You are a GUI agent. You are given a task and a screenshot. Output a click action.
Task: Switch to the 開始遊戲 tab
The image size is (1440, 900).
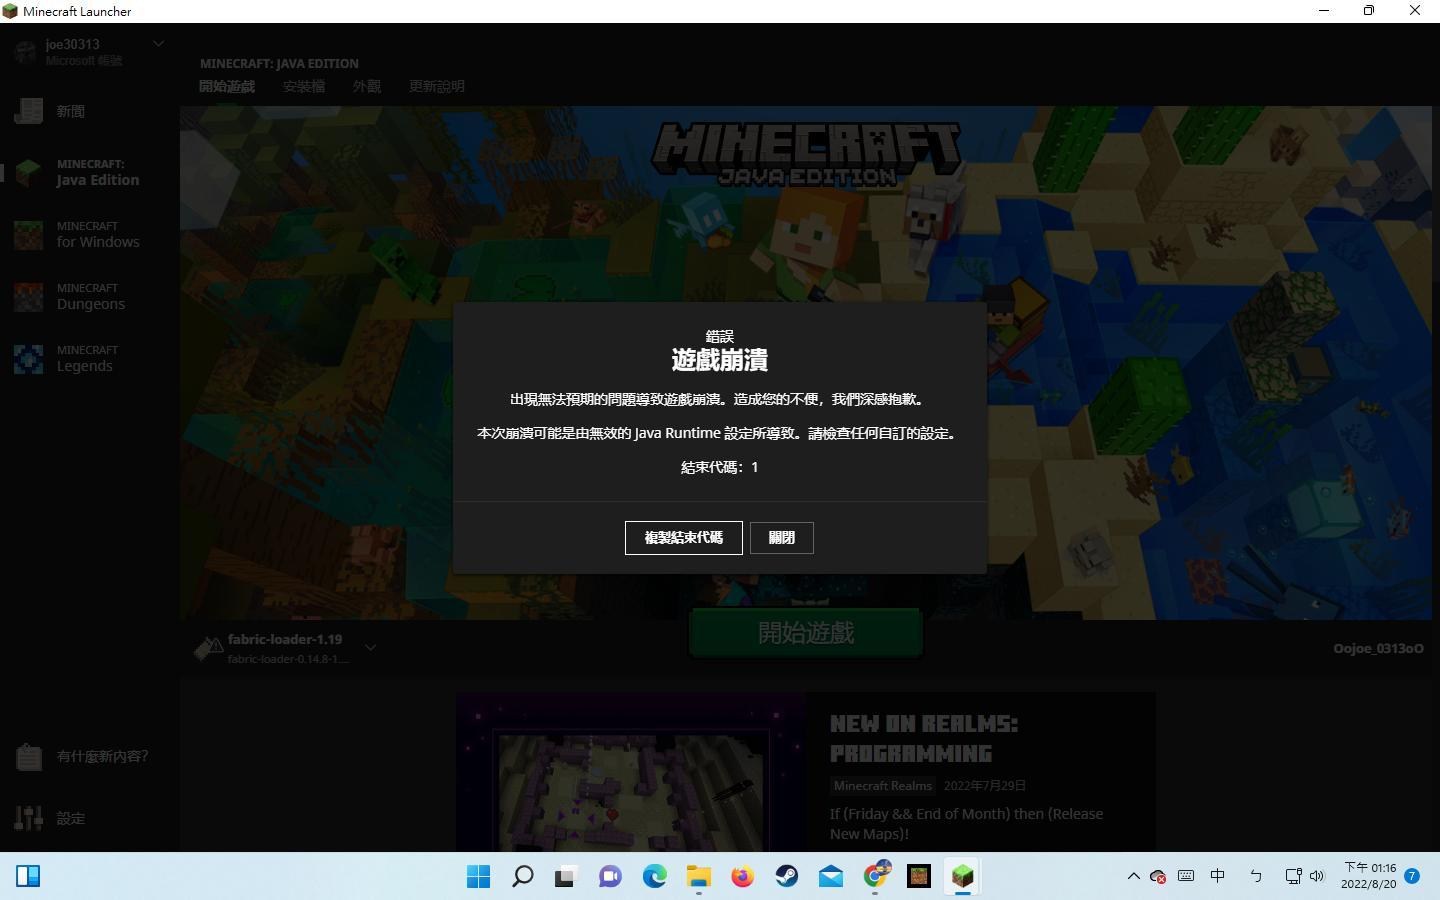[x=227, y=87]
